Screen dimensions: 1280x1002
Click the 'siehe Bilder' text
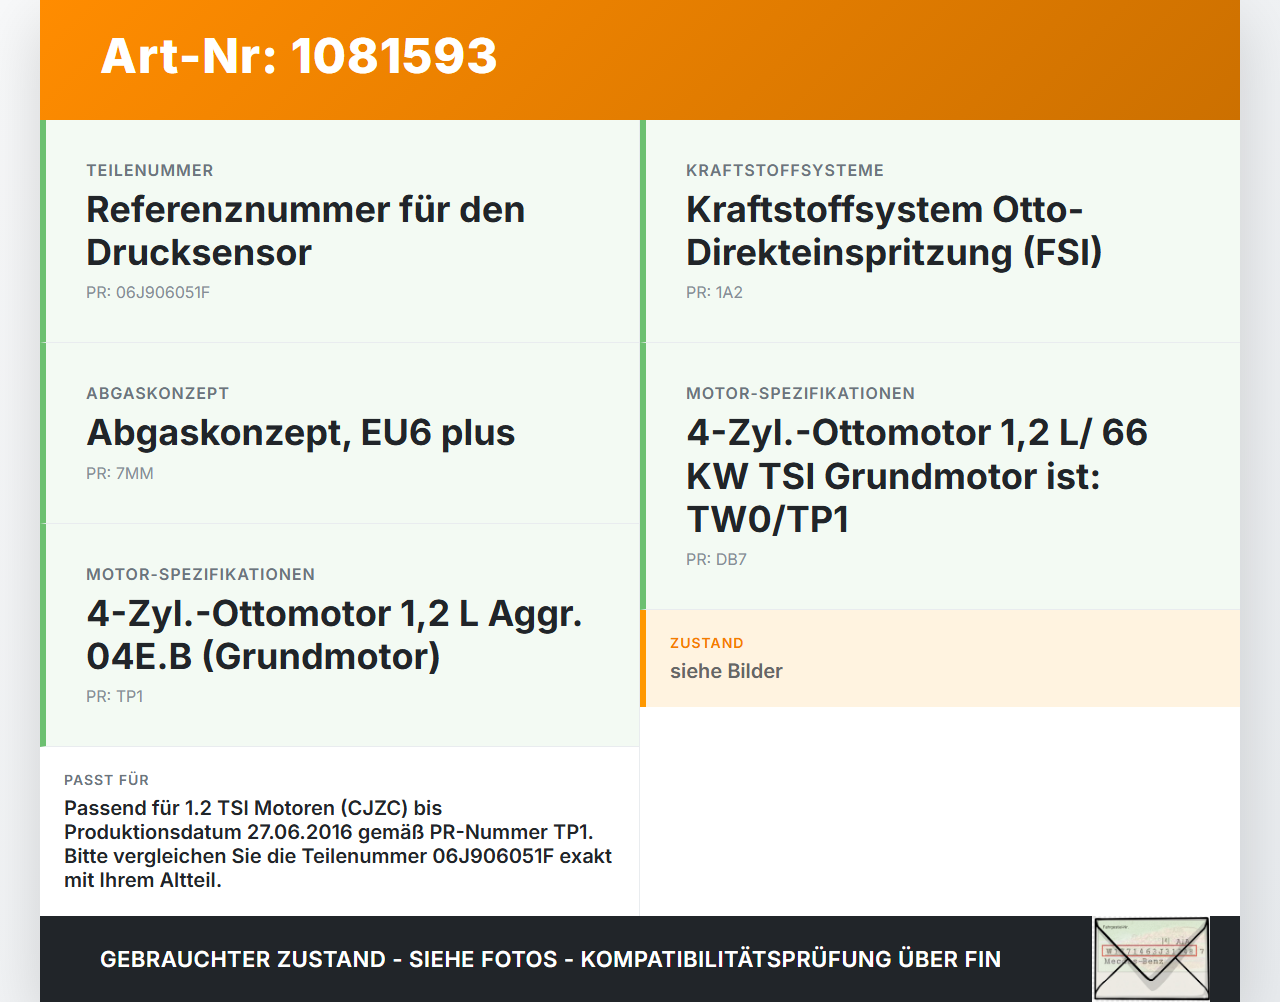pos(726,672)
